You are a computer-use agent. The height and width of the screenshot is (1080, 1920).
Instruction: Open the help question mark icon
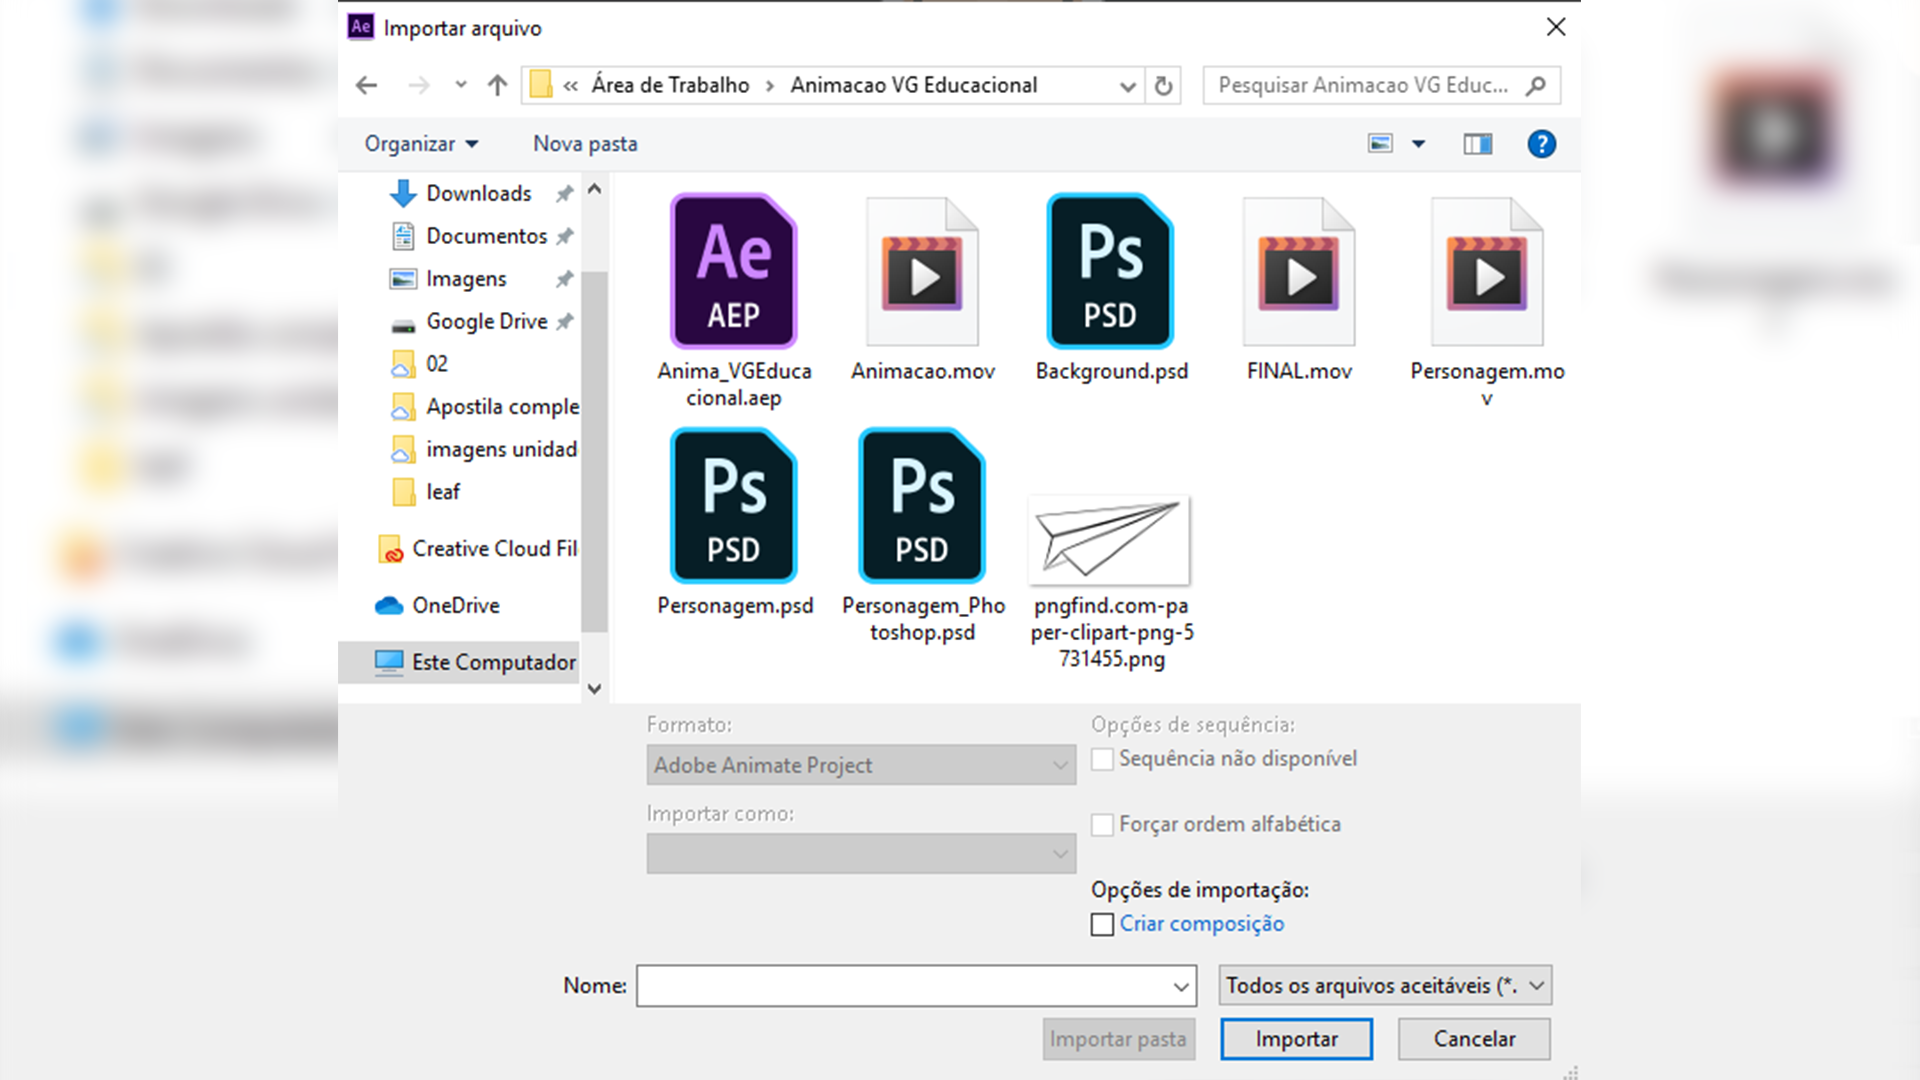(1541, 144)
